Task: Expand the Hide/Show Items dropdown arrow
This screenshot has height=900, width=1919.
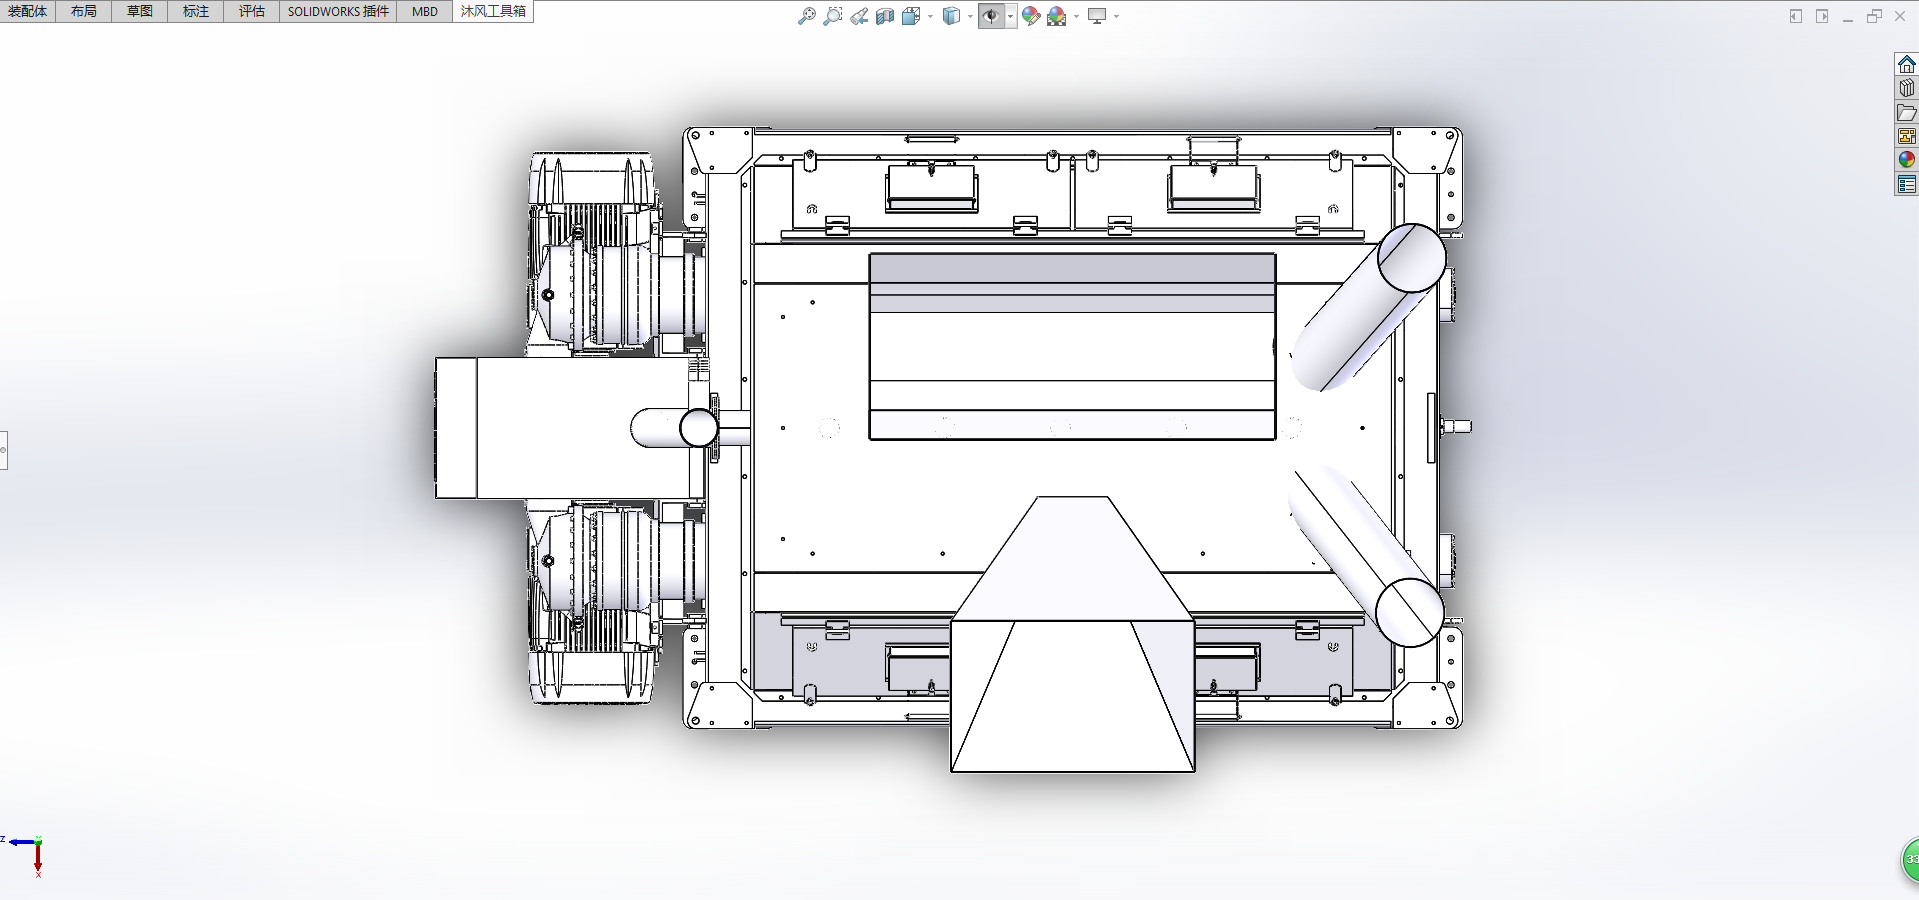Action: click(x=1010, y=16)
